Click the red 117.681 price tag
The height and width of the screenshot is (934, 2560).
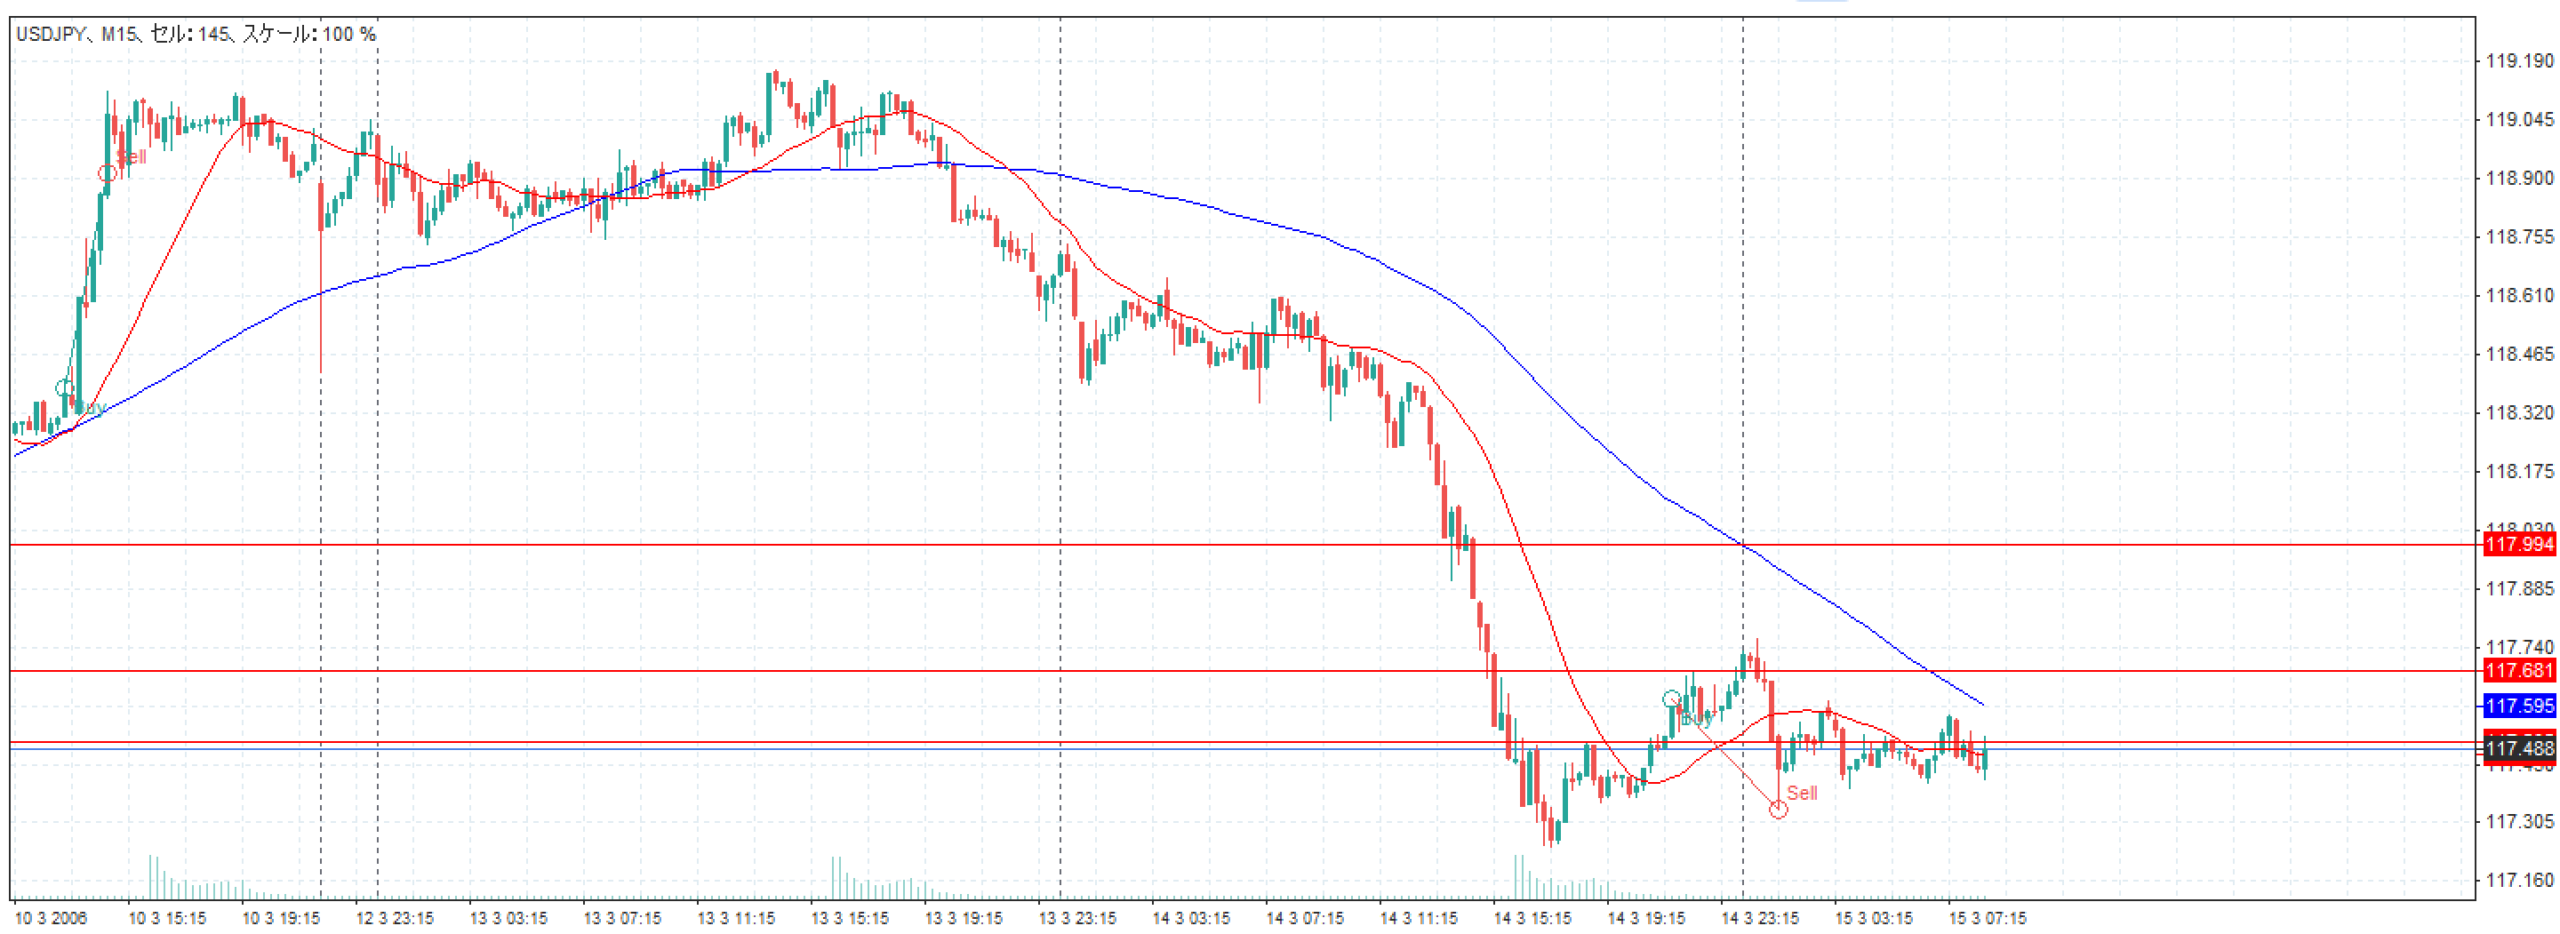pyautogui.click(x=2519, y=670)
